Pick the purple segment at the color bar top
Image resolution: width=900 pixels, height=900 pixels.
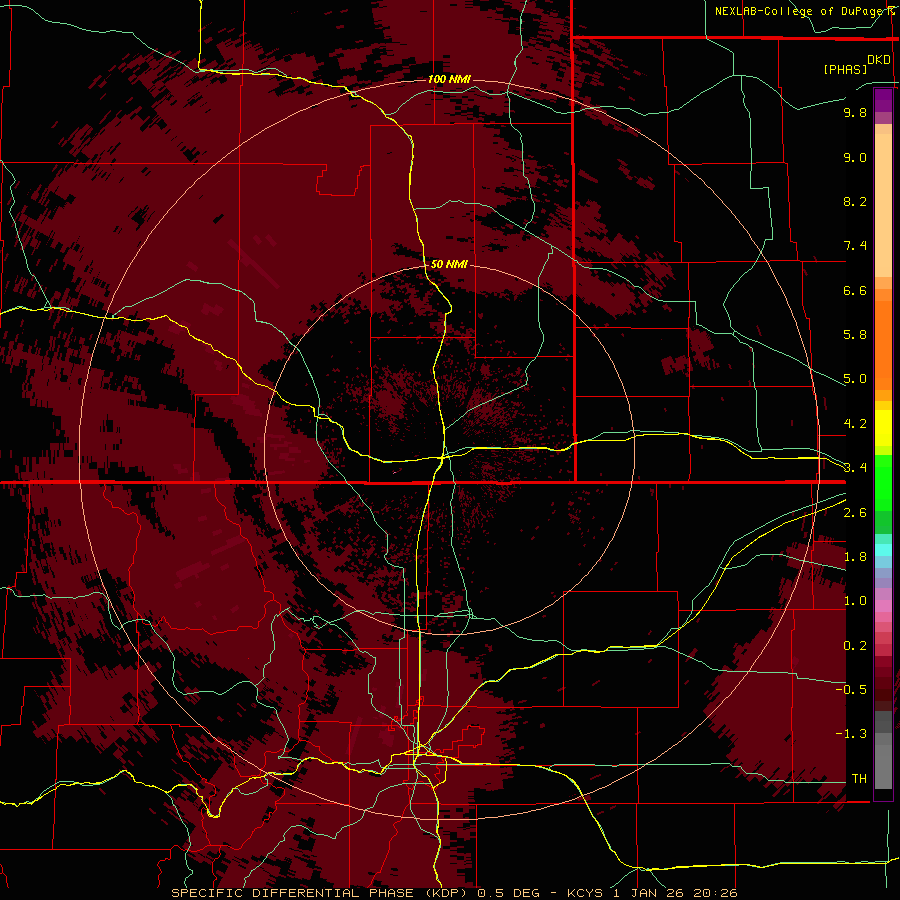click(x=883, y=100)
